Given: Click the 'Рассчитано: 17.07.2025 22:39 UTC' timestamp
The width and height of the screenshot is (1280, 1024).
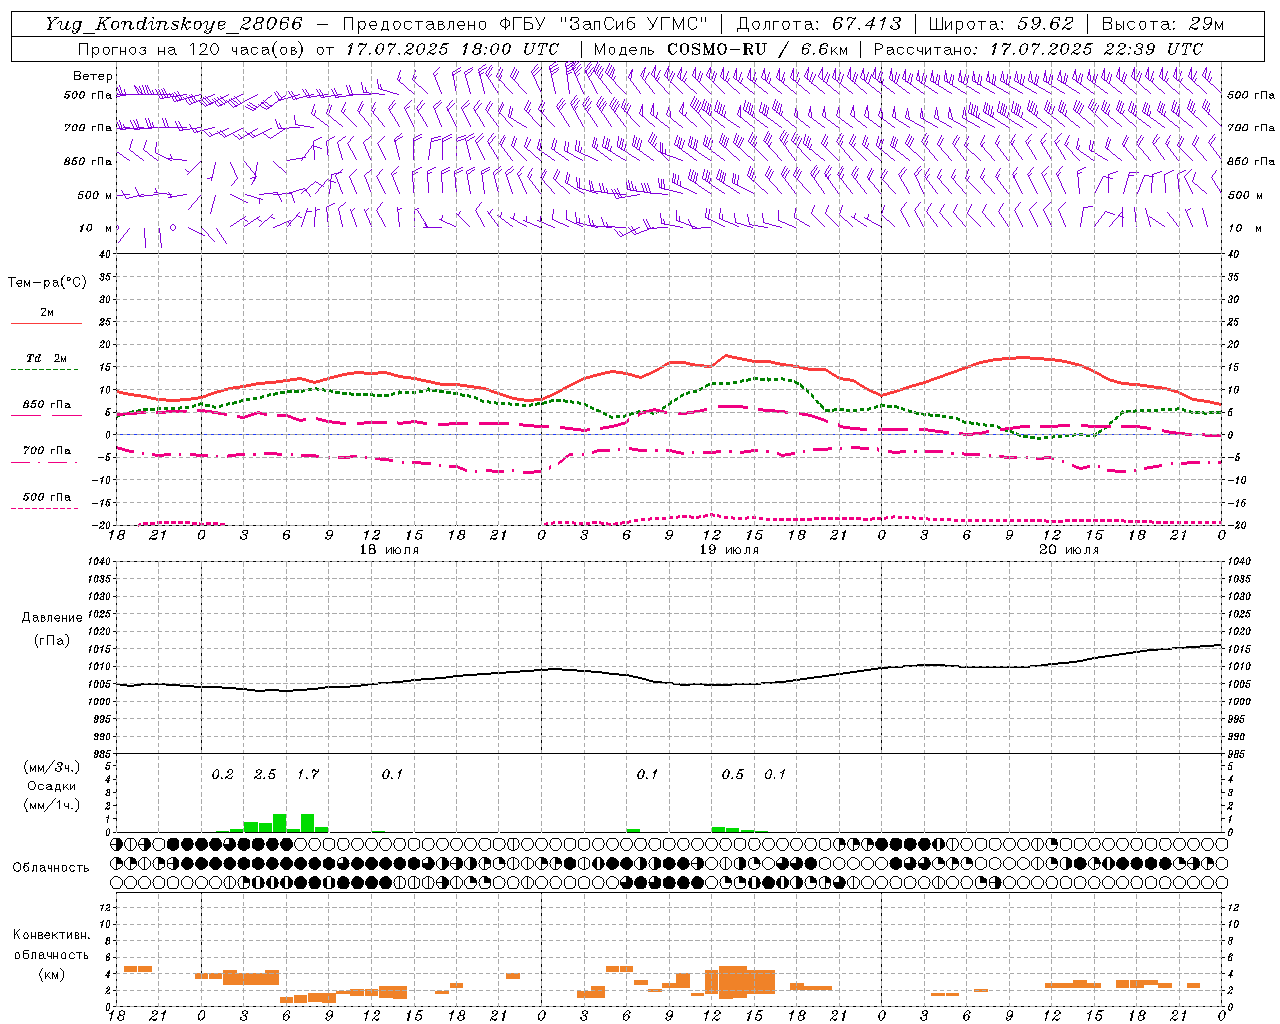Looking at the screenshot, I should [x=1038, y=49].
